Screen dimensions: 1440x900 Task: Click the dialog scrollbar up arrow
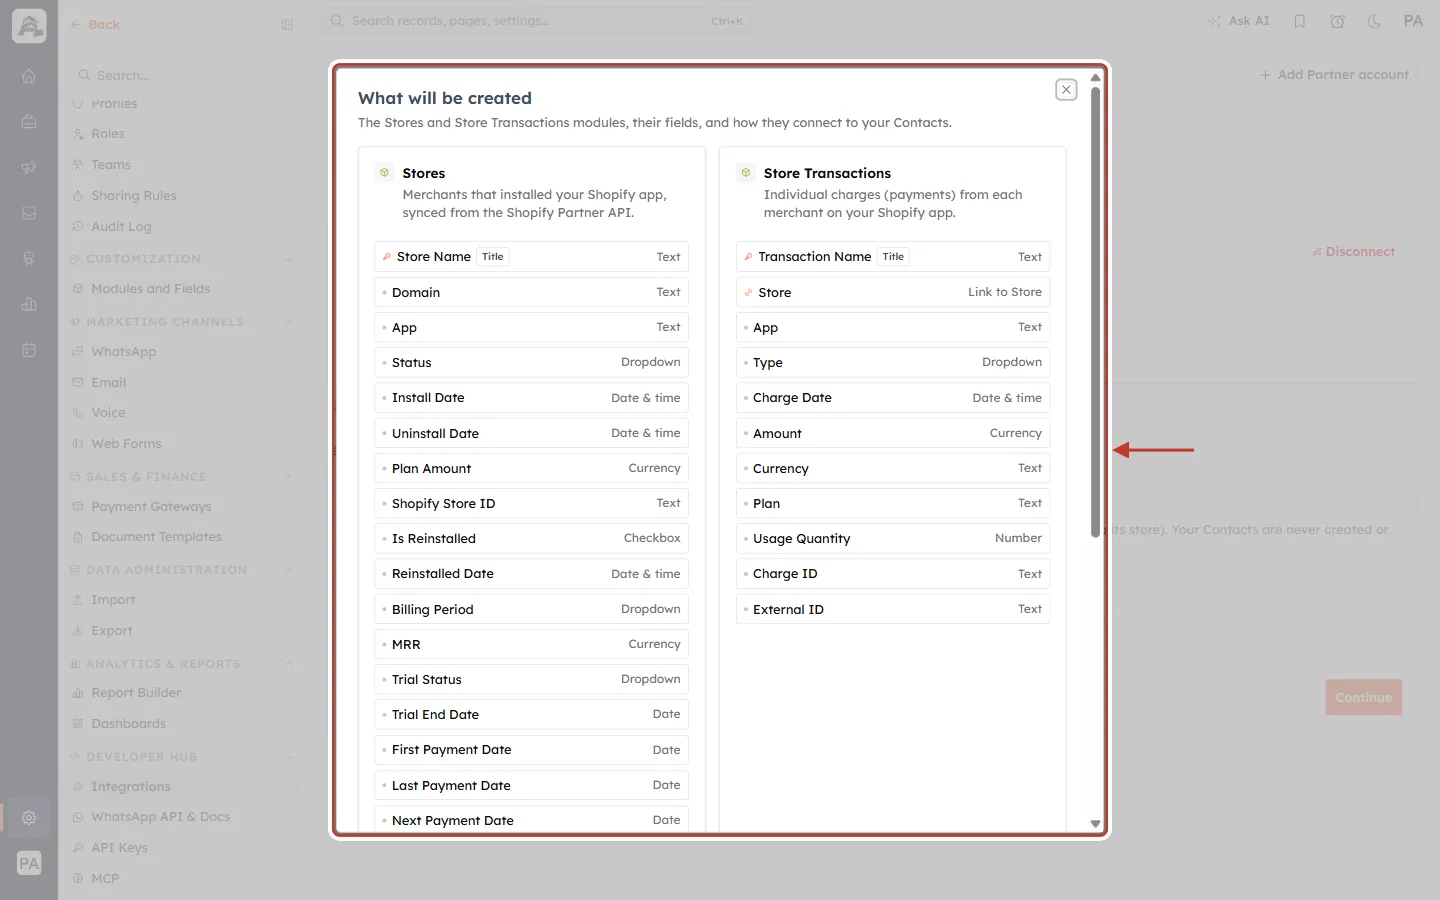click(1095, 77)
